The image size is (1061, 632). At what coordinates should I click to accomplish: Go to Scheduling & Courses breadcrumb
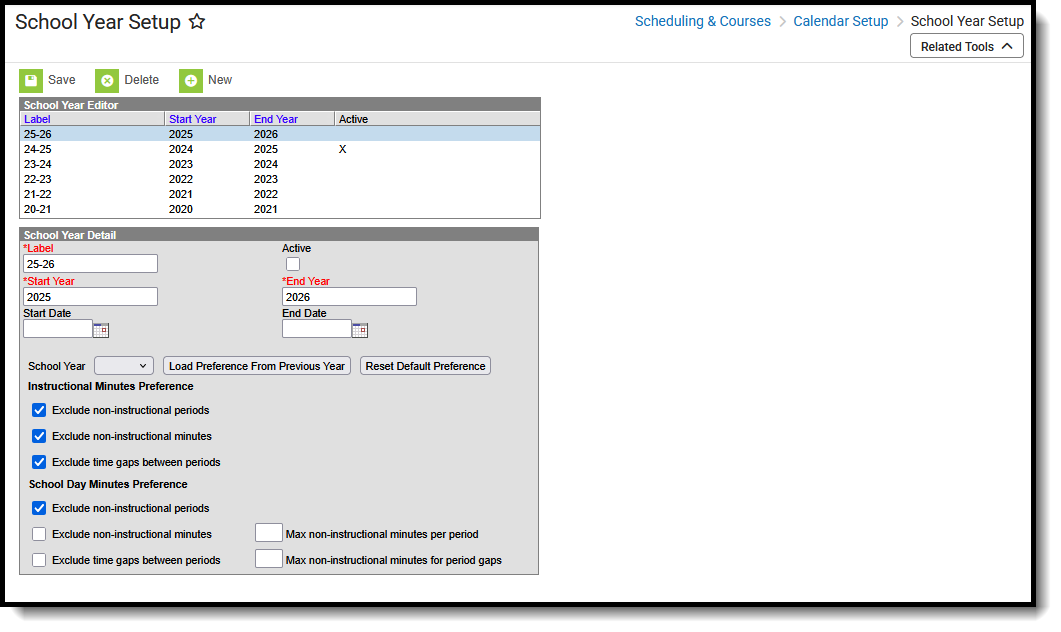click(x=702, y=22)
